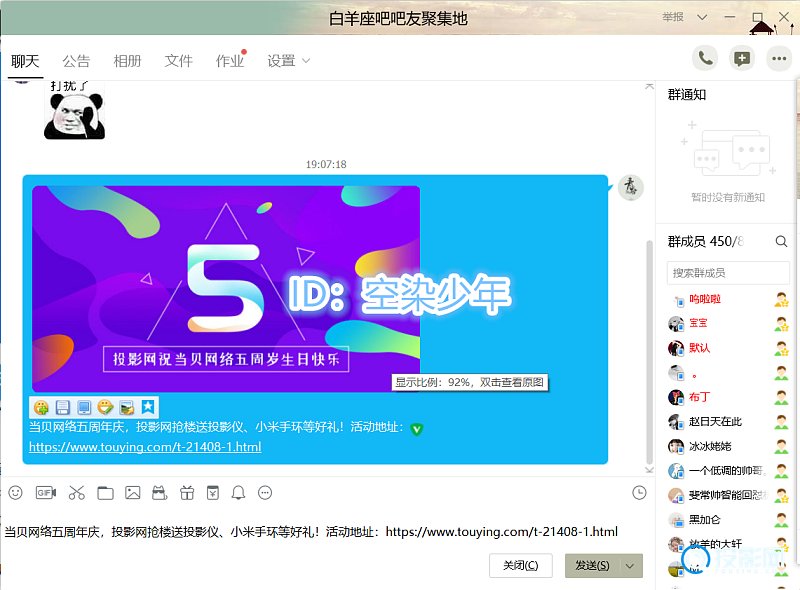Send image to phone icon
Screen dimensions: 800x590
[84, 407]
